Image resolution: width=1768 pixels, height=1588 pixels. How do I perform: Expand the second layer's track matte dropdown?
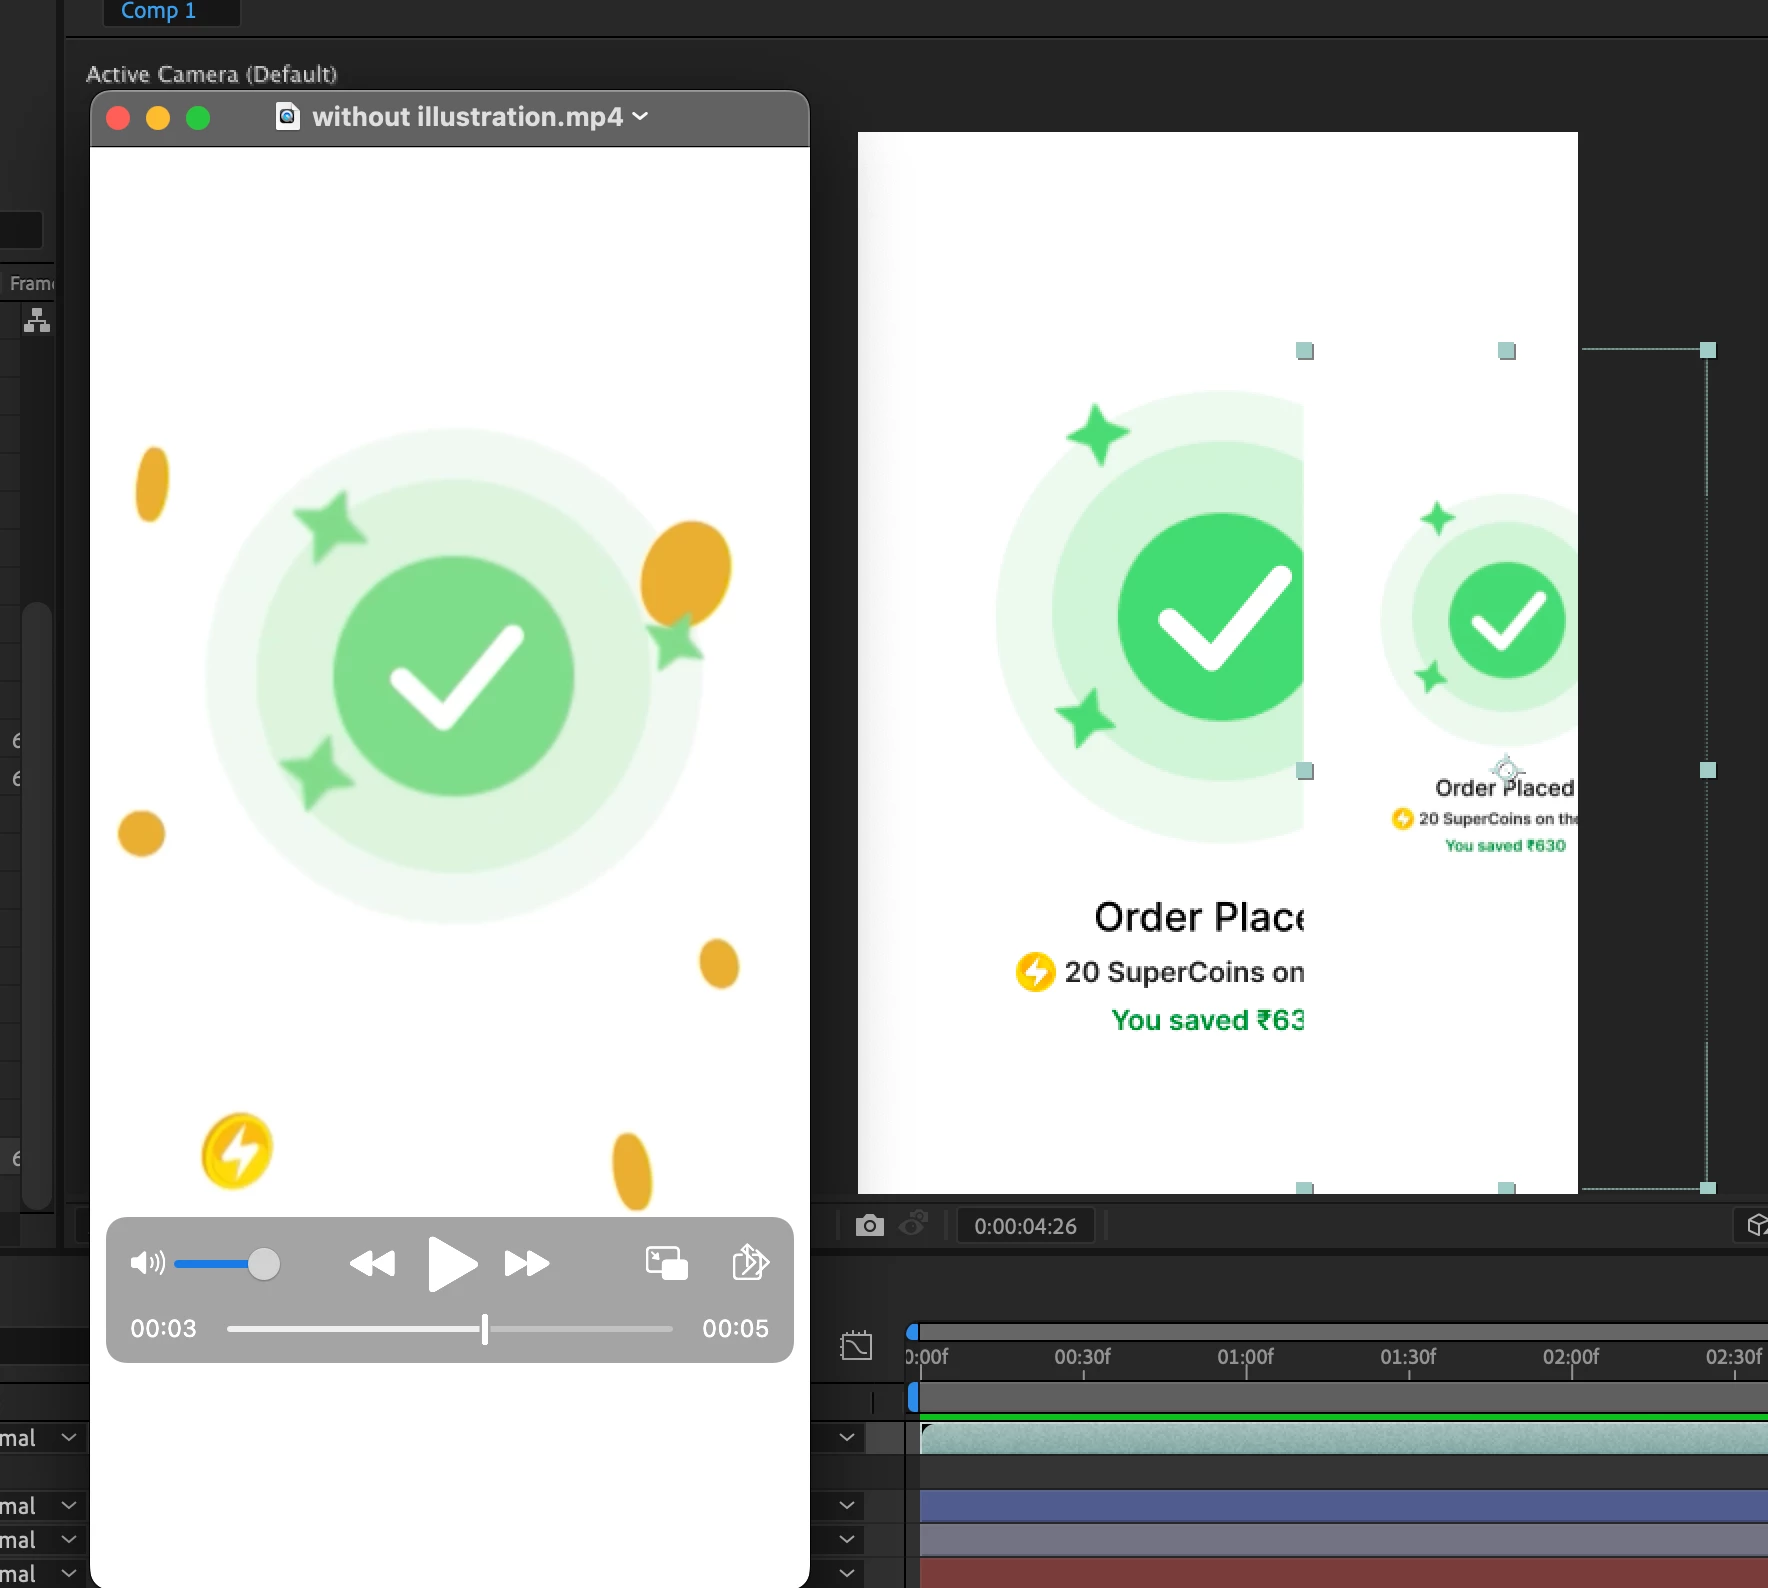pos(847,1506)
